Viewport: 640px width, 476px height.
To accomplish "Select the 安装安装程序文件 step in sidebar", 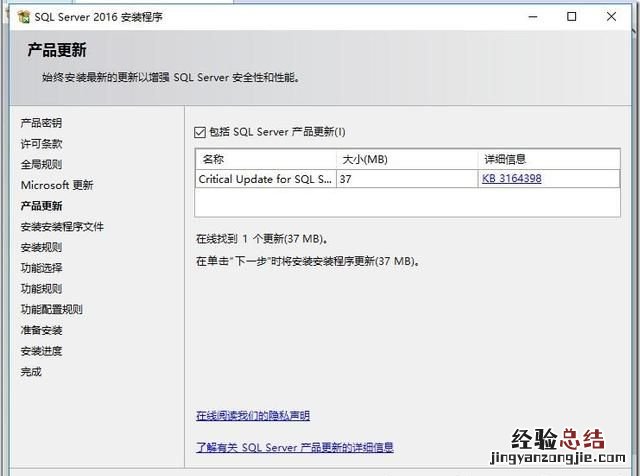I will point(62,227).
